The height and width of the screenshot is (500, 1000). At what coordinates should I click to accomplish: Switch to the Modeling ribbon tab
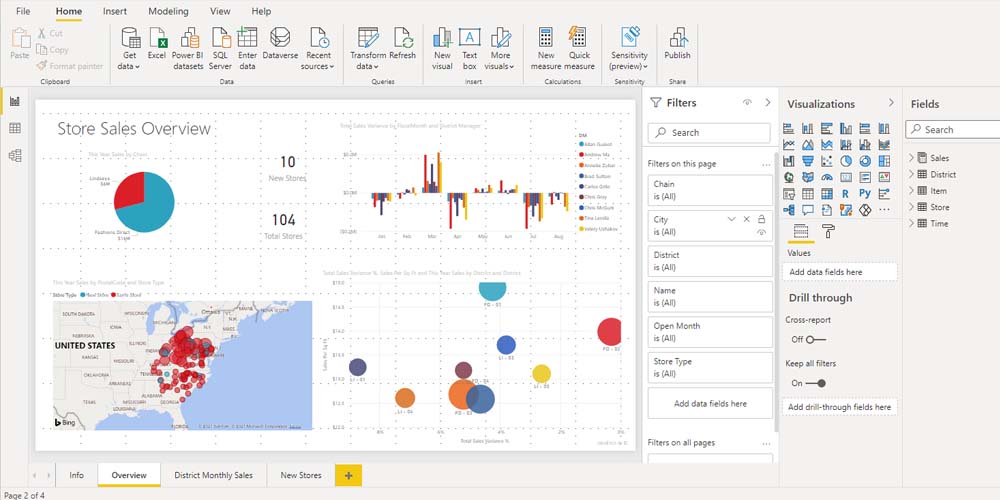168,11
